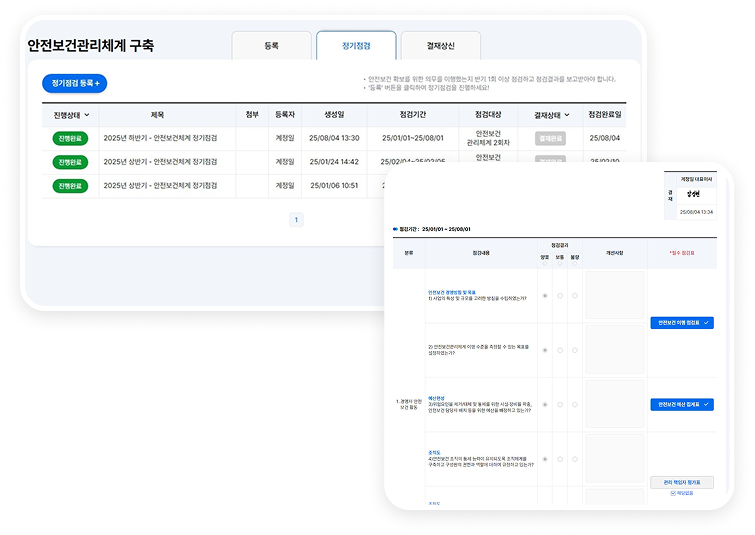This screenshot has width=755, height=535.
Task: Select the 정기점검 tab
Action: point(356,46)
